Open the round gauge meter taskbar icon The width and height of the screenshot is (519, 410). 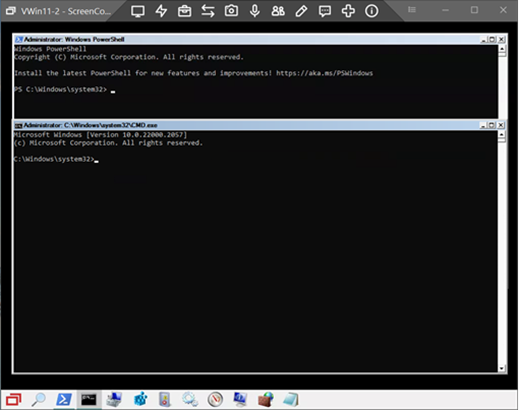click(215, 399)
